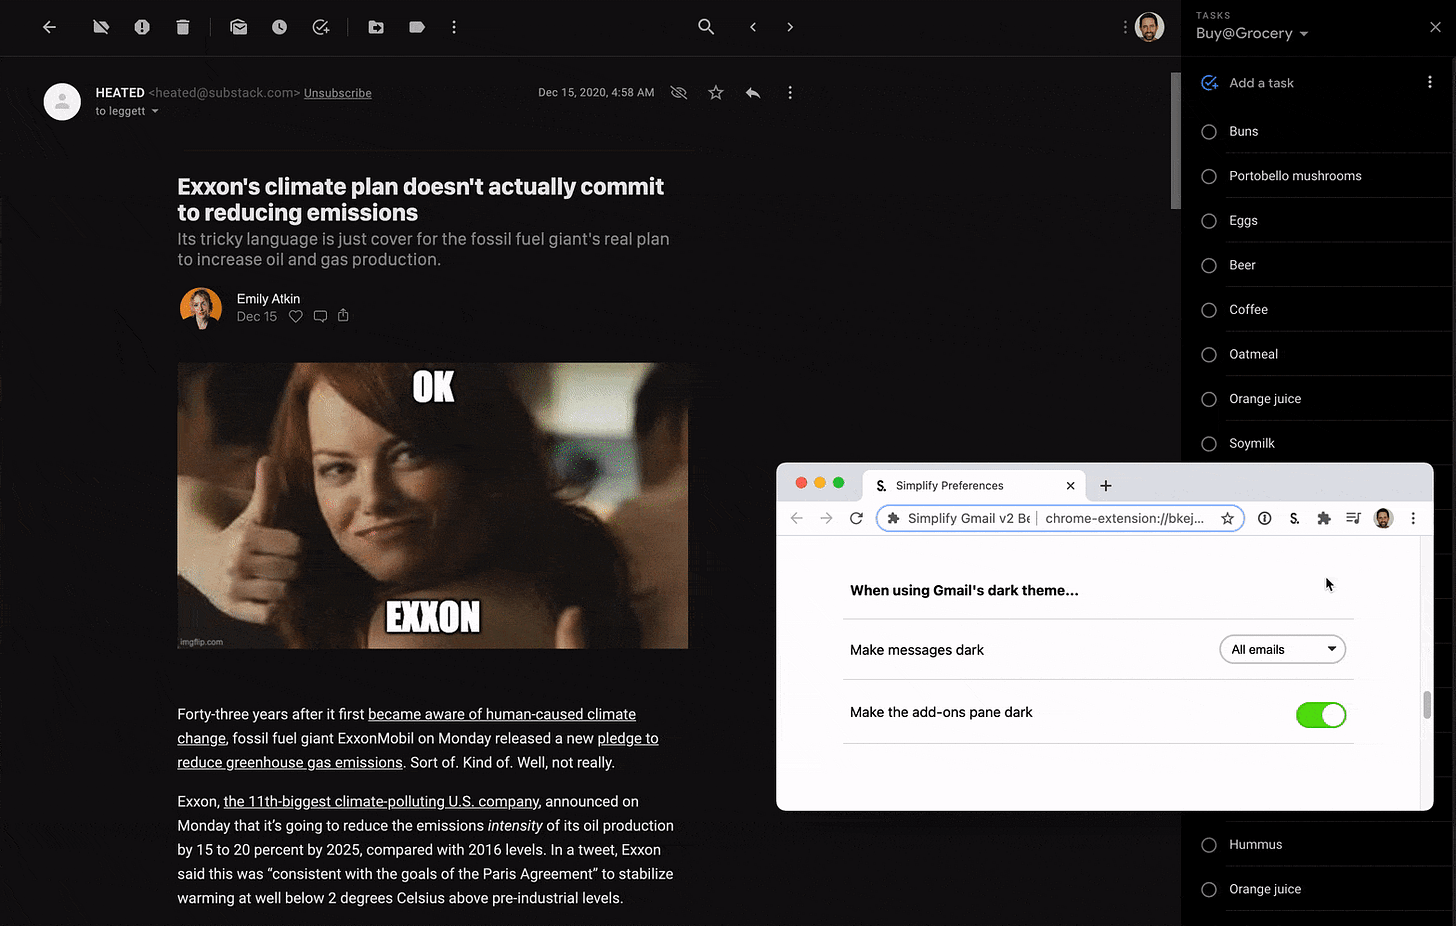
Task: Click the circled 1 extension icon in Chrome
Action: tap(1265, 518)
